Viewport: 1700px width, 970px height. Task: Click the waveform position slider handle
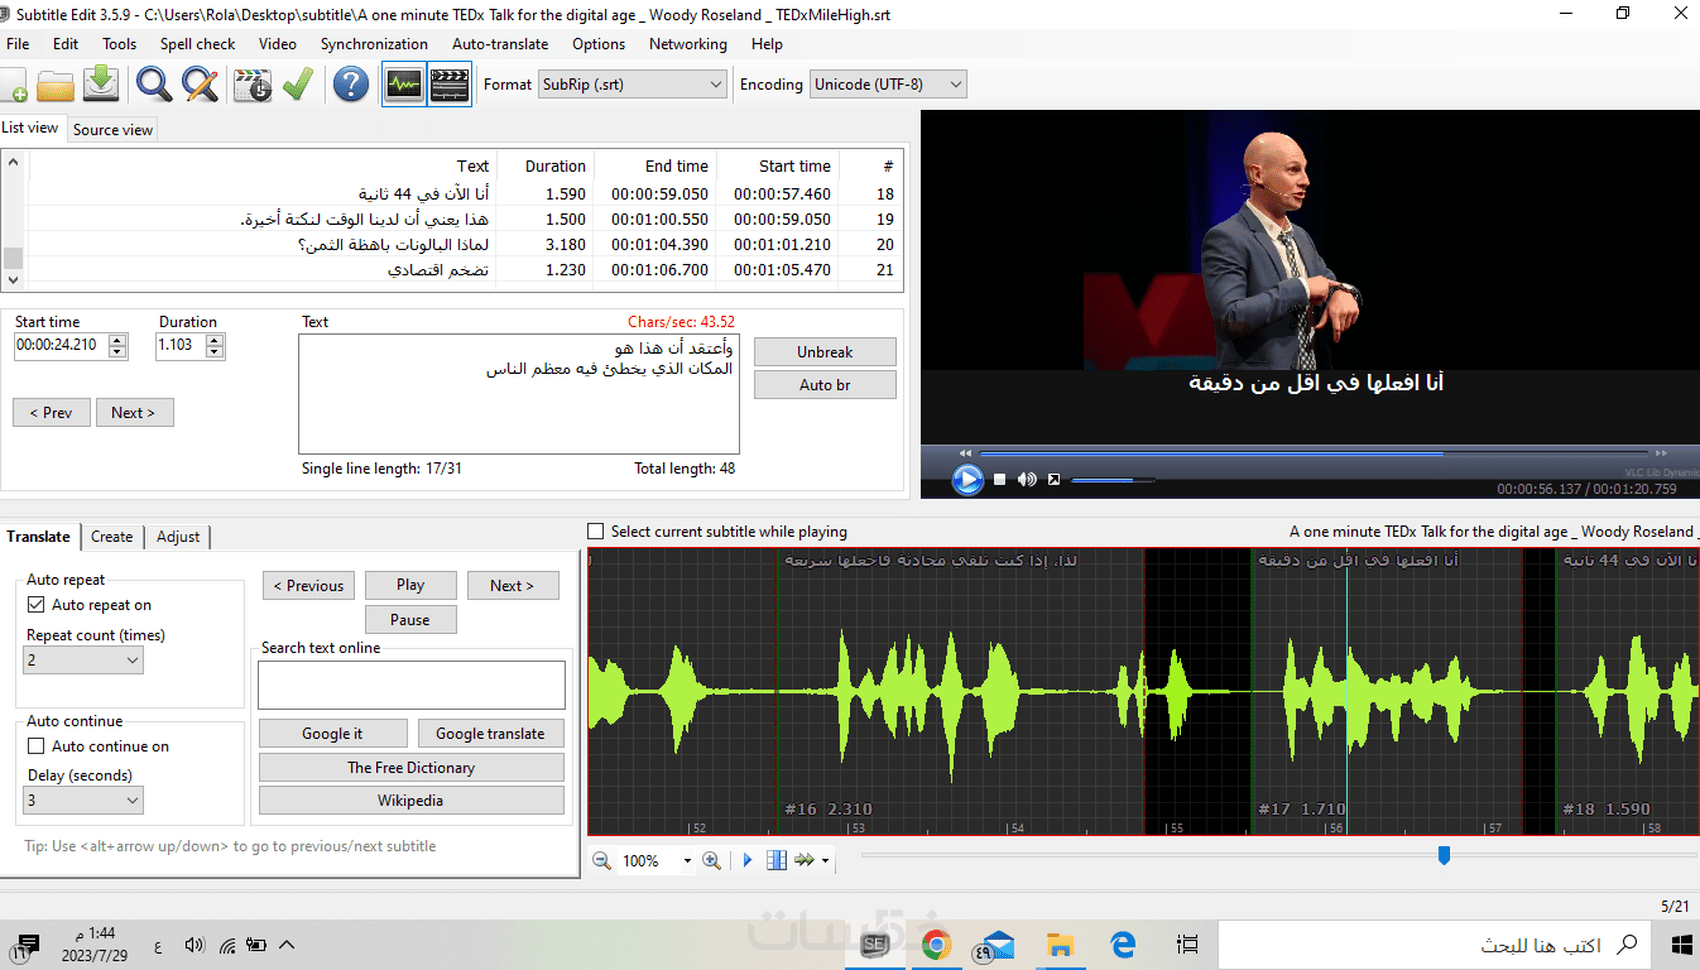coord(1444,855)
